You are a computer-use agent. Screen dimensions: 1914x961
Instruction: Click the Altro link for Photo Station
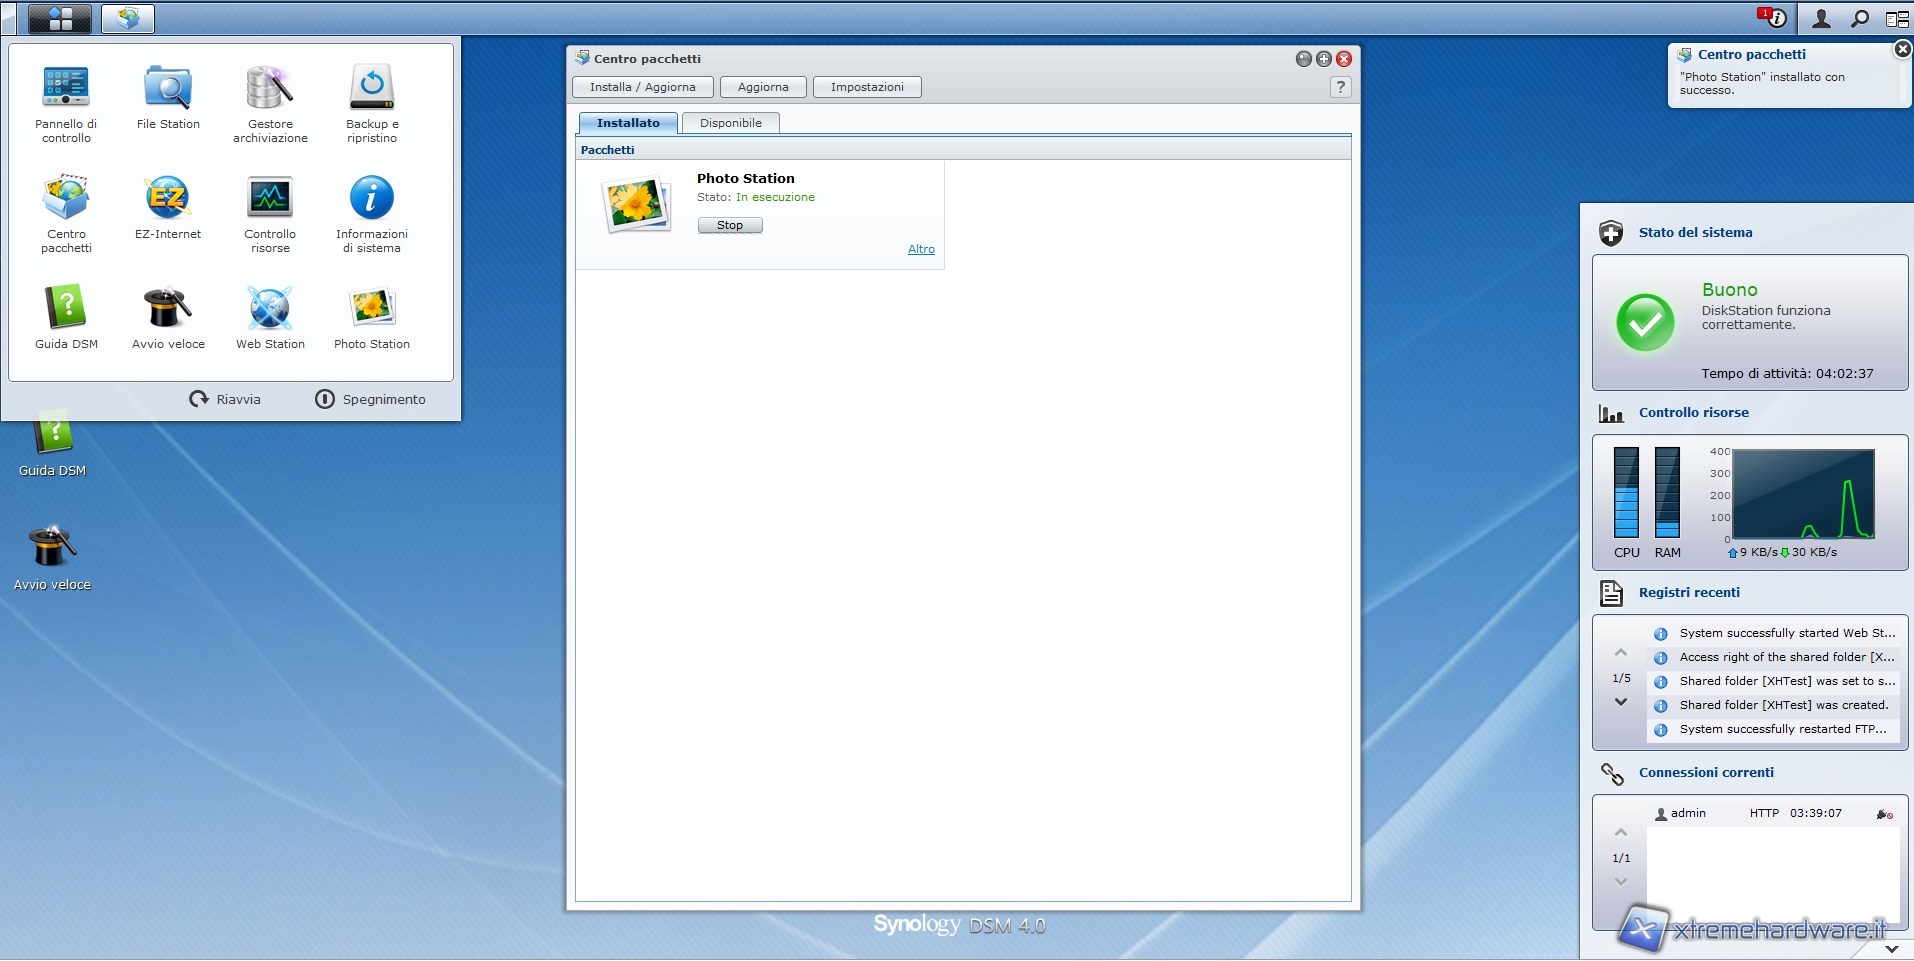pos(921,249)
